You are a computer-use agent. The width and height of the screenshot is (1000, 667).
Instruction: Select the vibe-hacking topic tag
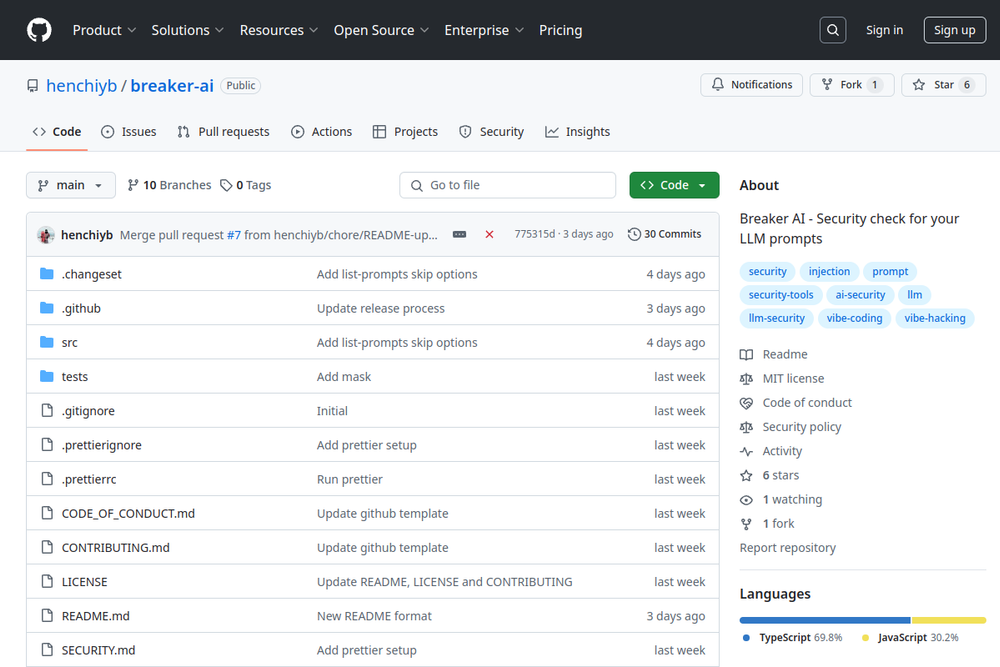[x=934, y=318]
